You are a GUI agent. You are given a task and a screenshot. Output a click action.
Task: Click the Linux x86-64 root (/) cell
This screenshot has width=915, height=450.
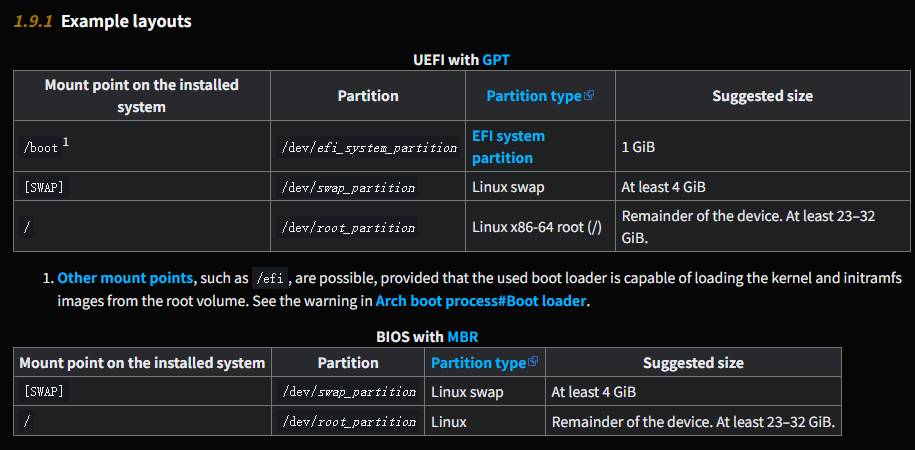point(537,227)
